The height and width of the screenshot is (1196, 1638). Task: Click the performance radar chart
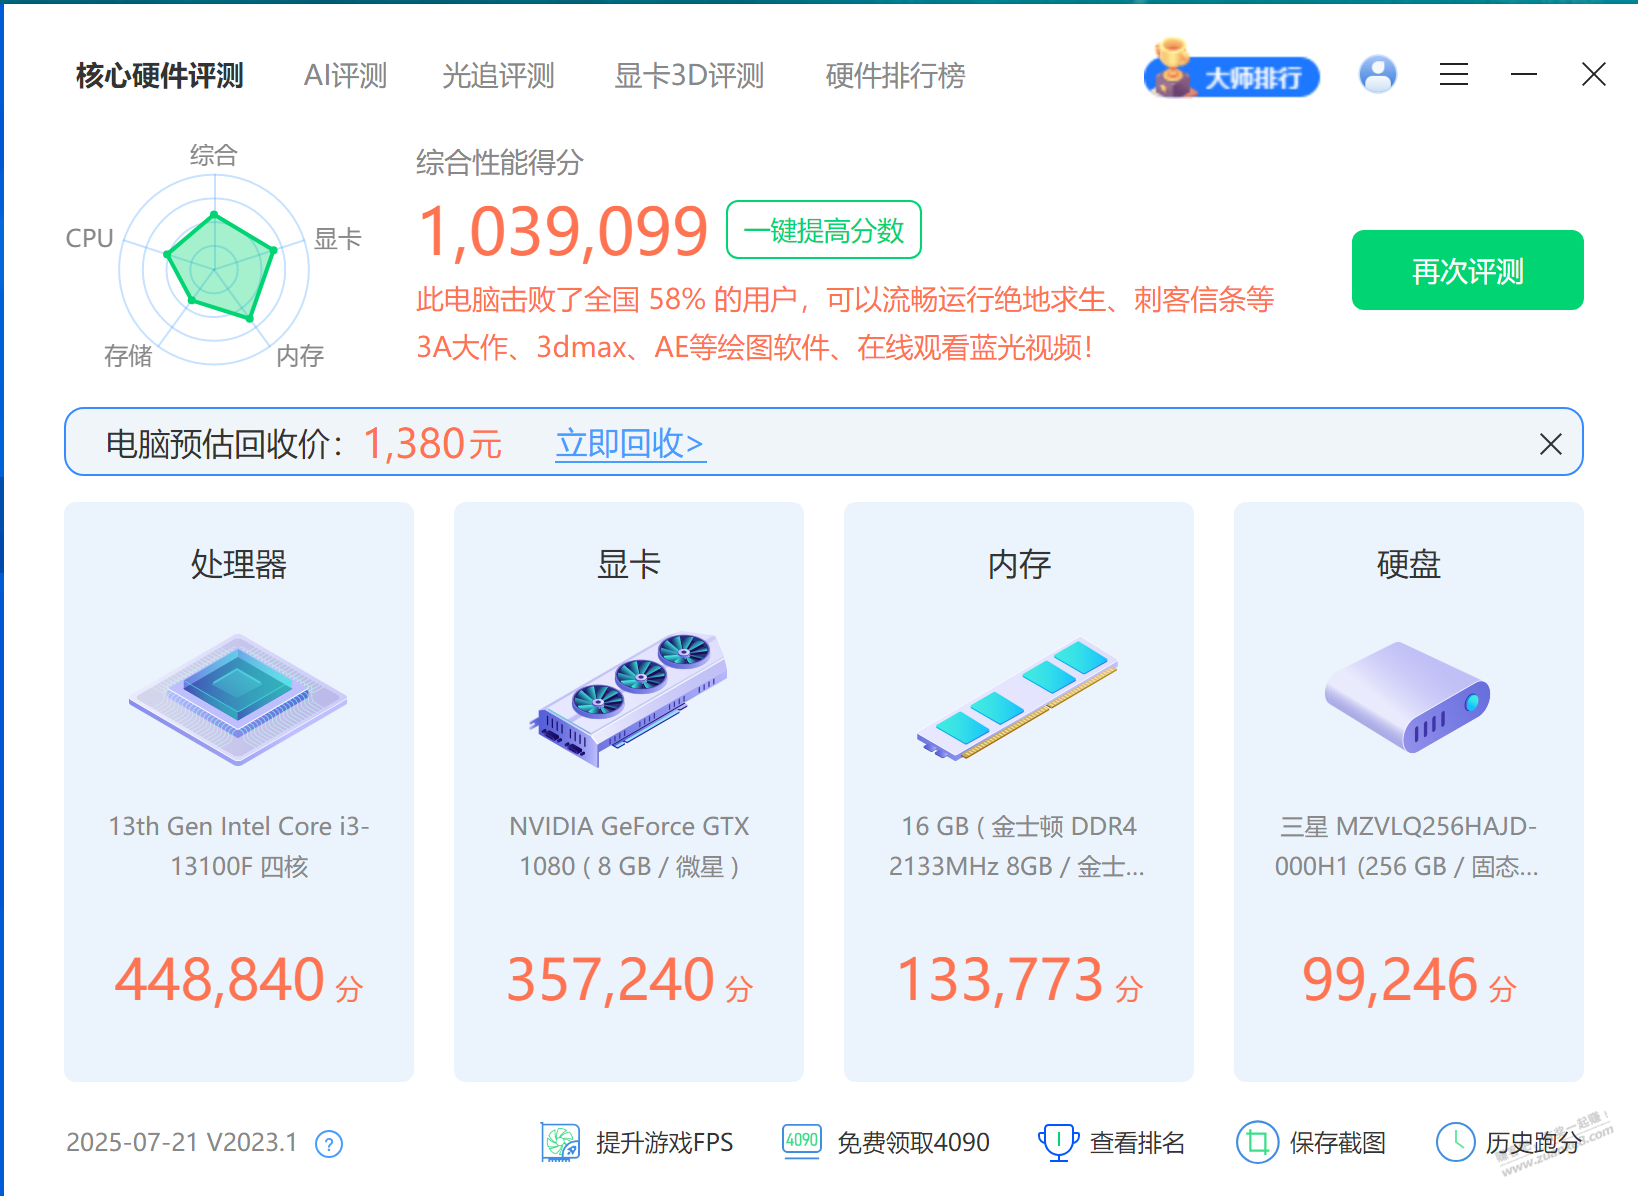click(214, 269)
